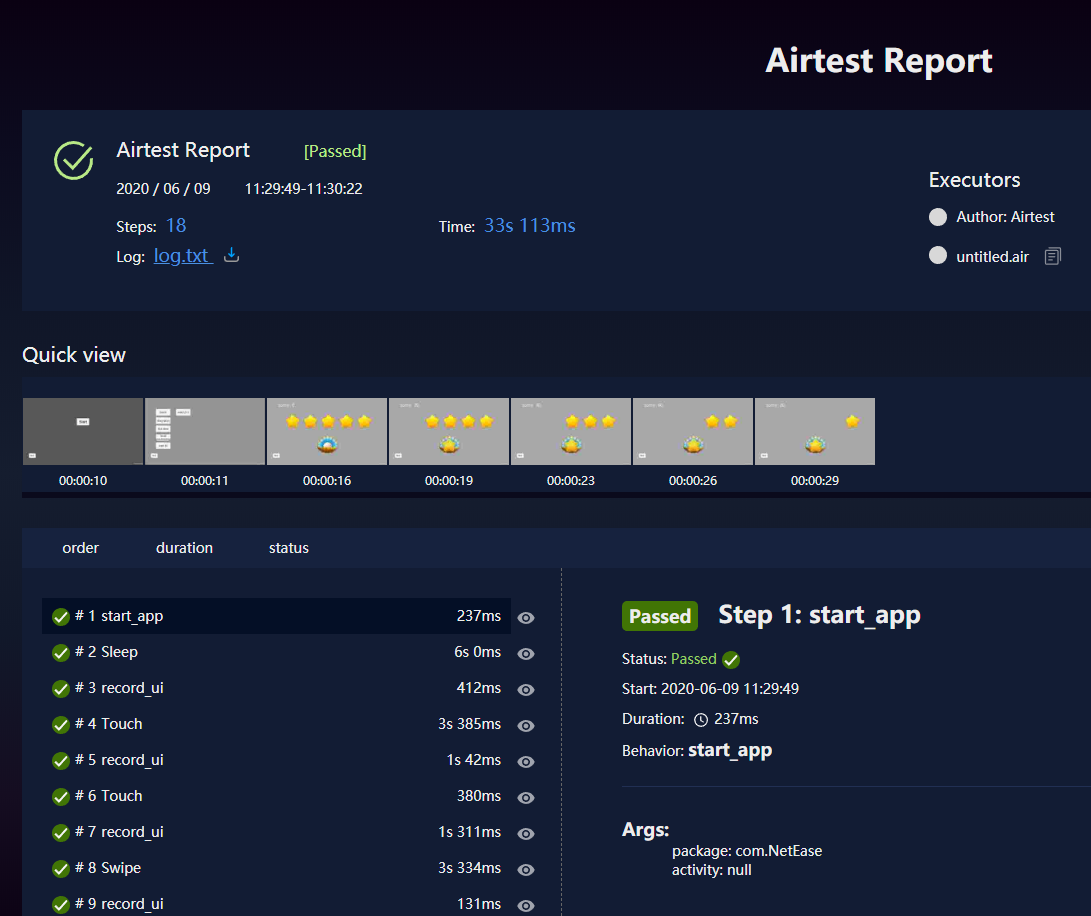Click the first quick view thumbnail at 00:00:10
1091x916 pixels.
pyautogui.click(x=83, y=432)
